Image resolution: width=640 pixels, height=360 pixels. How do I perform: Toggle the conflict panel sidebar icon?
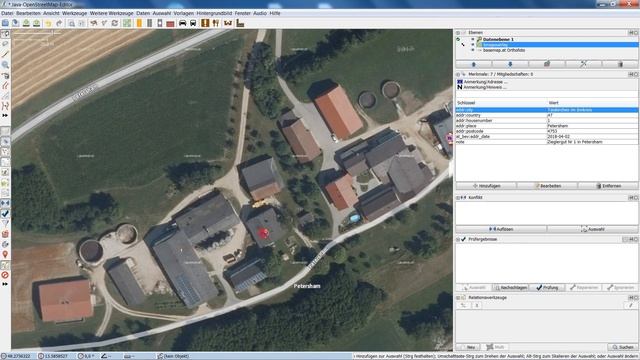(x=5, y=203)
